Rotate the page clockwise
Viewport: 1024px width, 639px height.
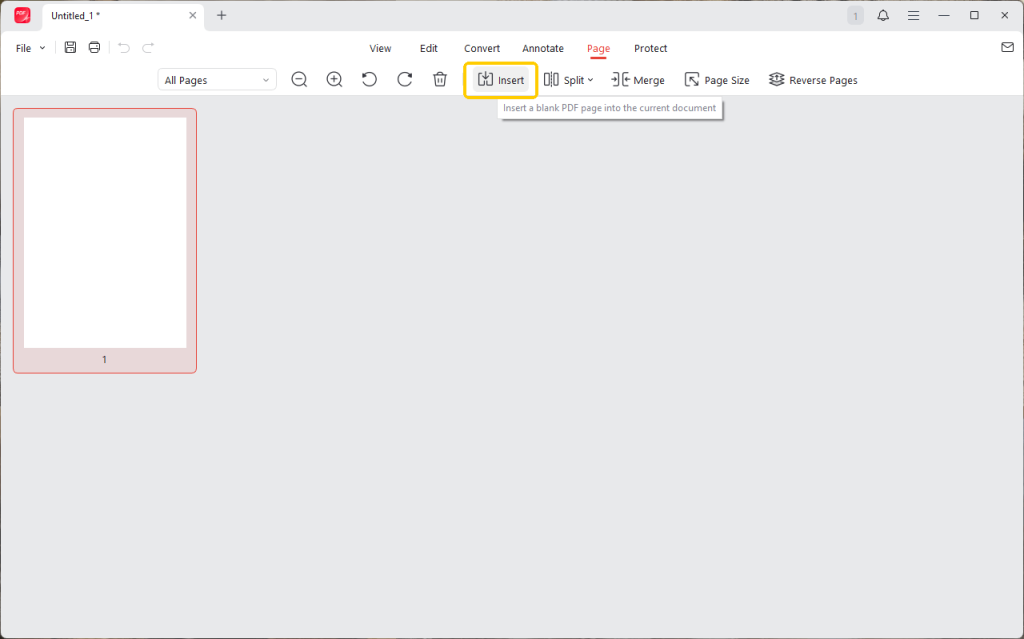click(404, 79)
